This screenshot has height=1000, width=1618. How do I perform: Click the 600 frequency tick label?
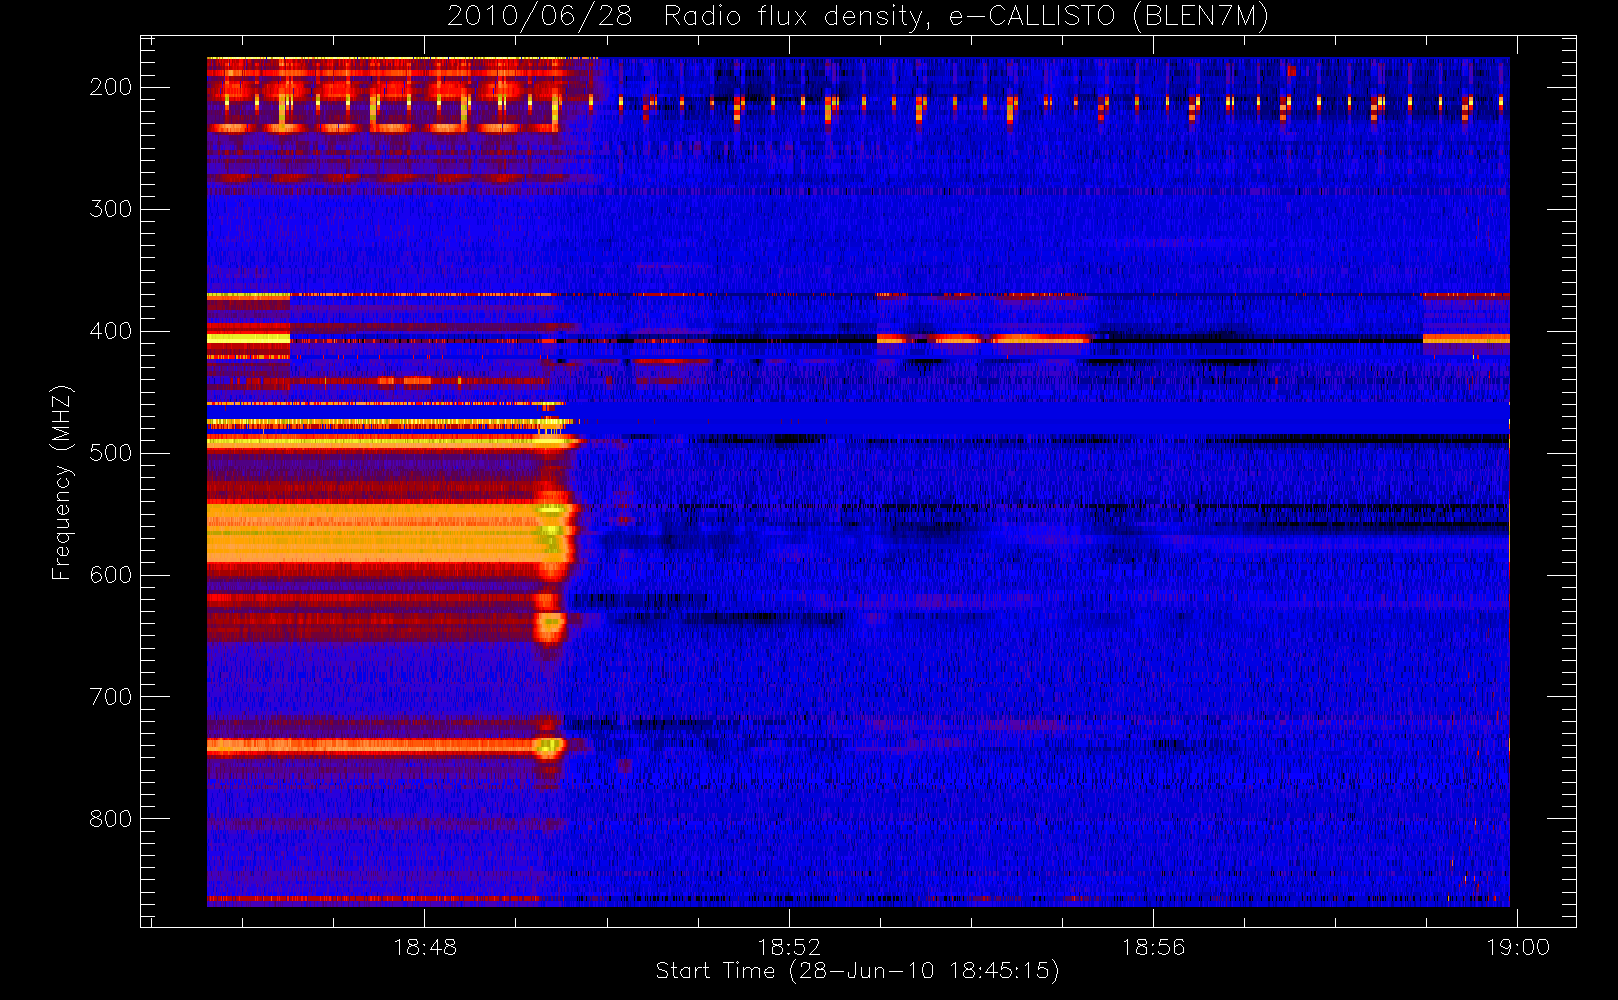(x=111, y=575)
